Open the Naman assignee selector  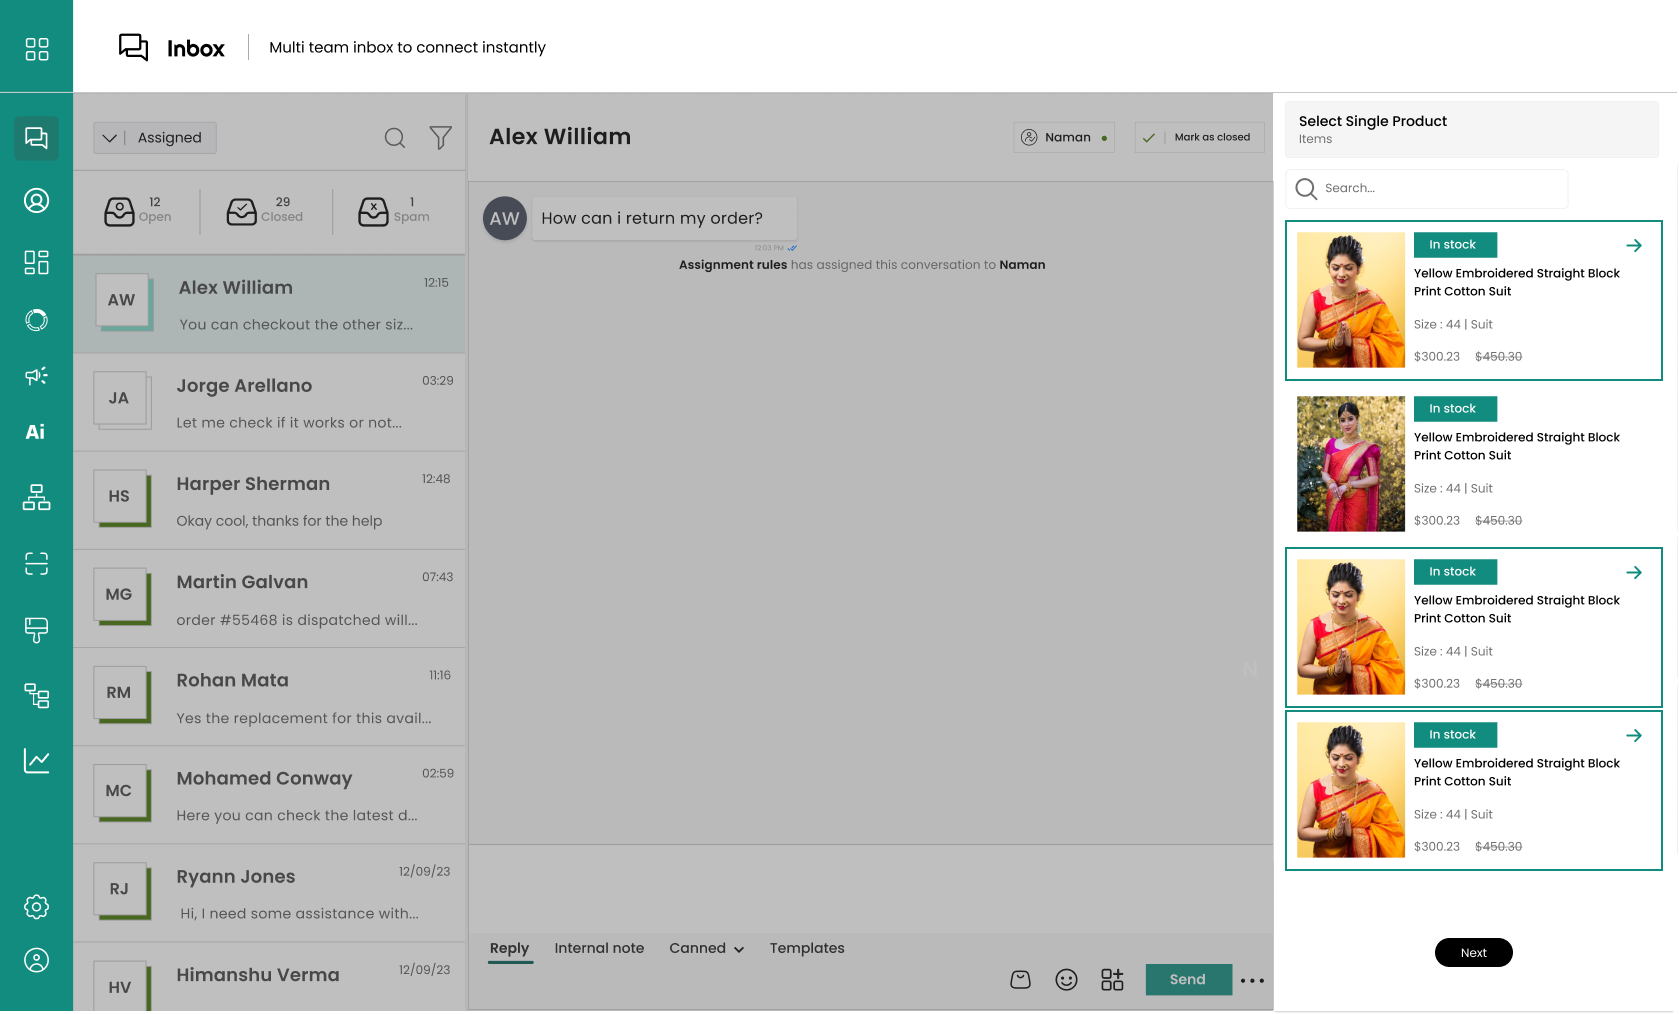click(x=1064, y=137)
